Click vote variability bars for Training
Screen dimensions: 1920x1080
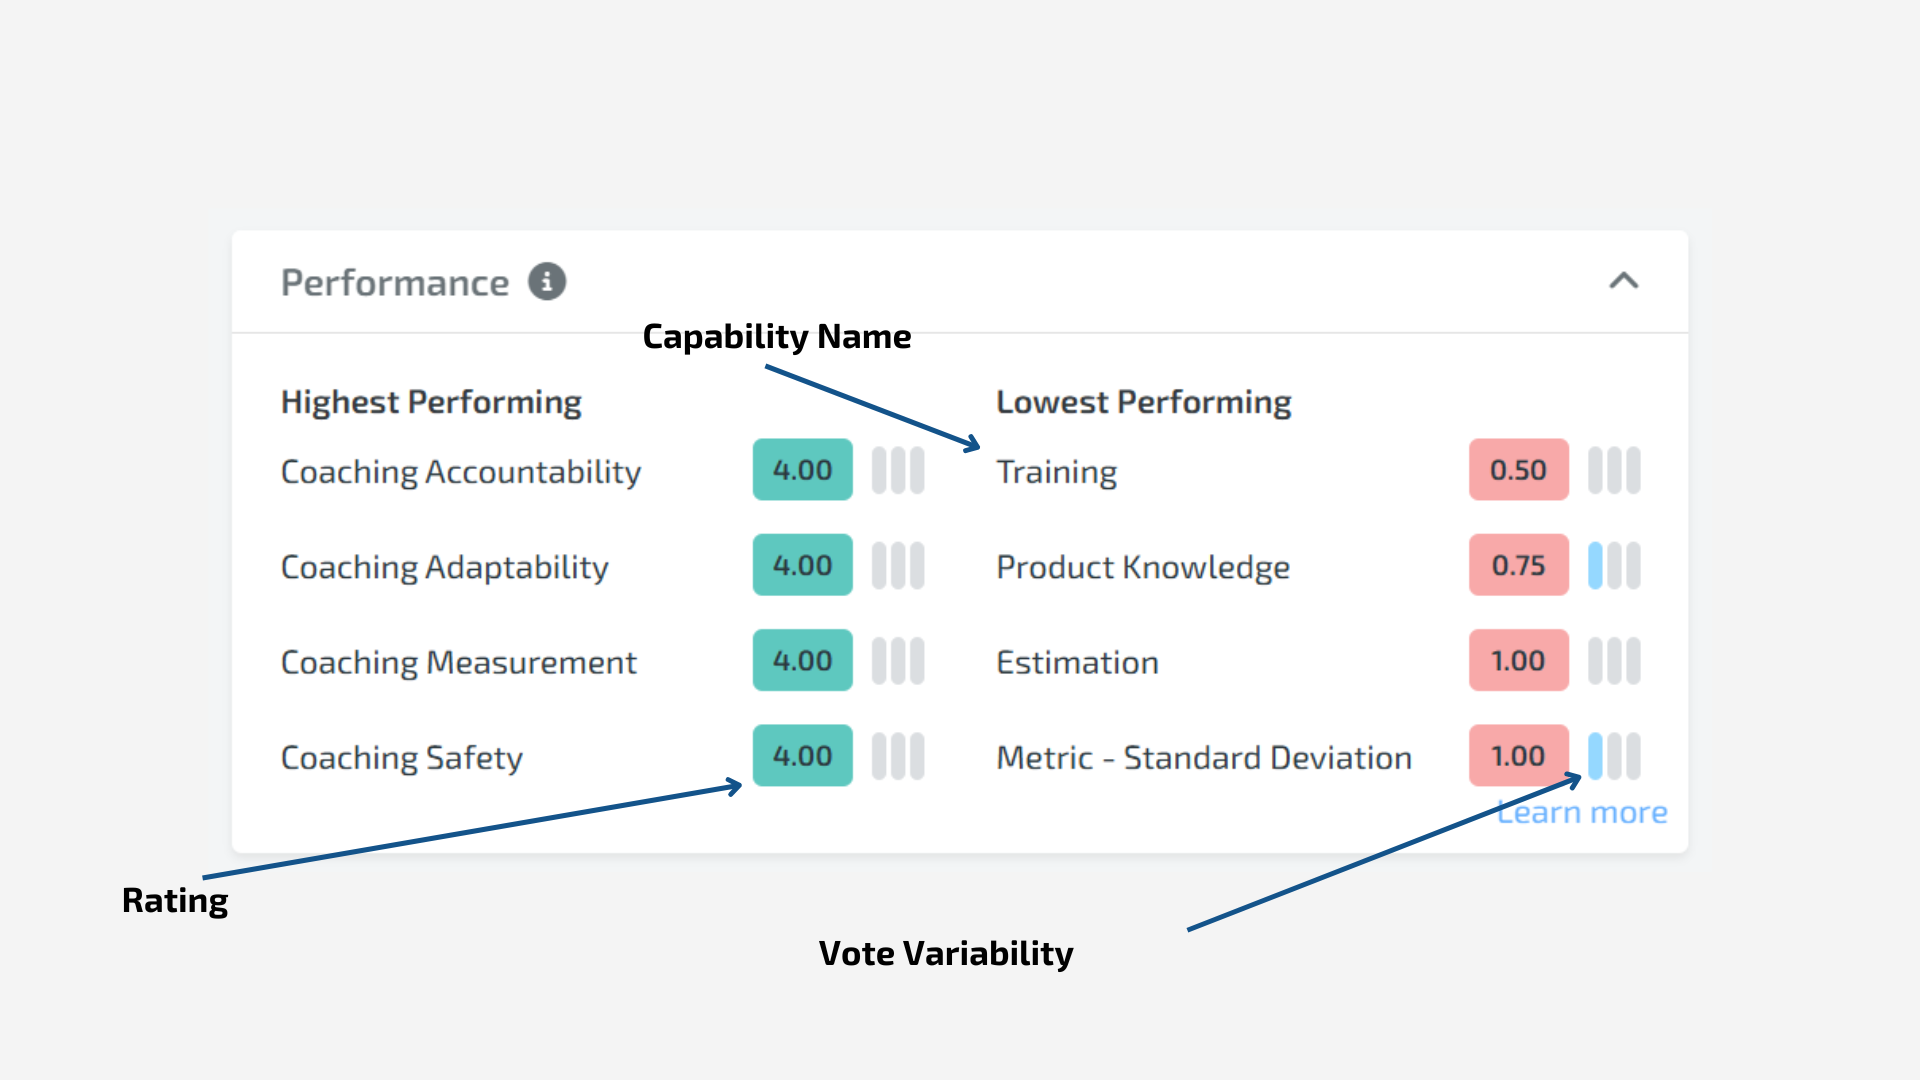1614,470
